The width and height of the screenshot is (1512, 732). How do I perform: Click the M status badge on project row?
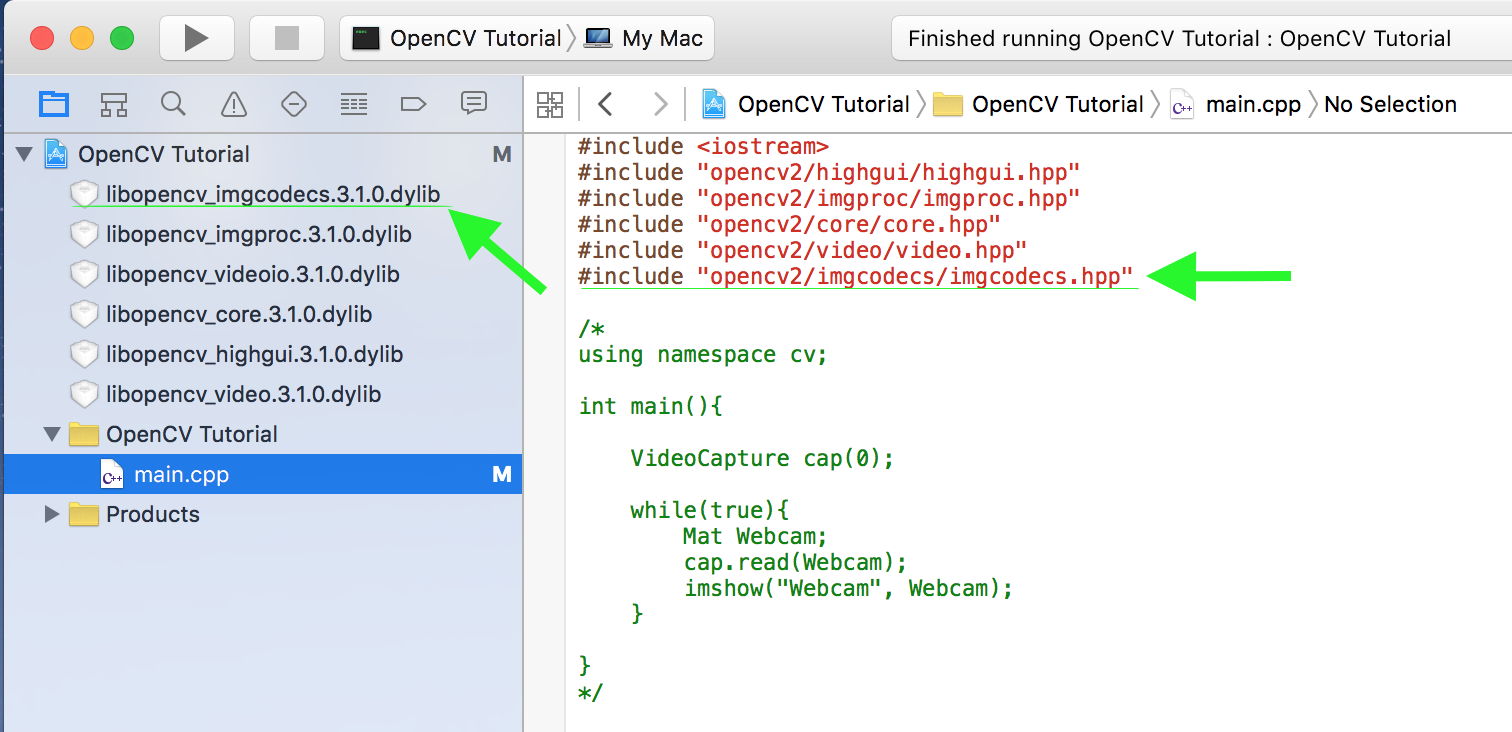(x=502, y=154)
